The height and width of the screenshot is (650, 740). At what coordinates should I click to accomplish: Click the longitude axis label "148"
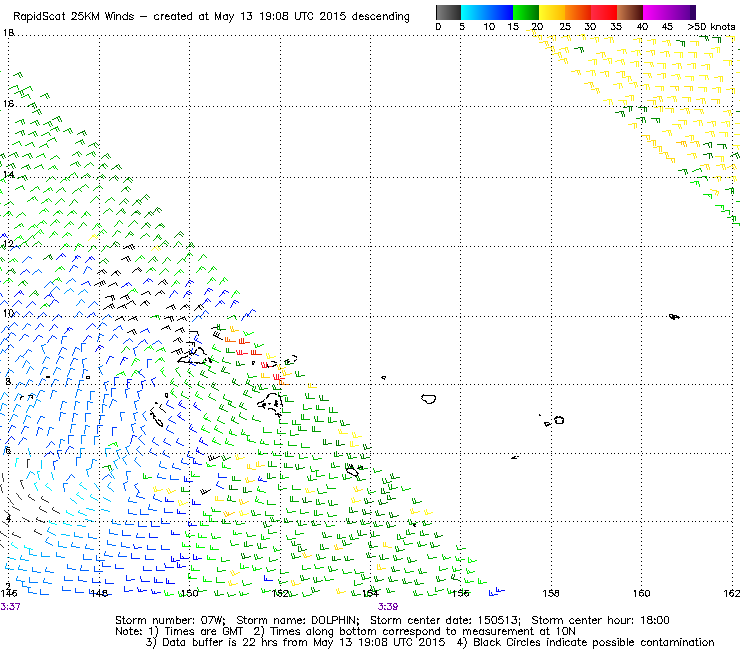(x=100, y=593)
